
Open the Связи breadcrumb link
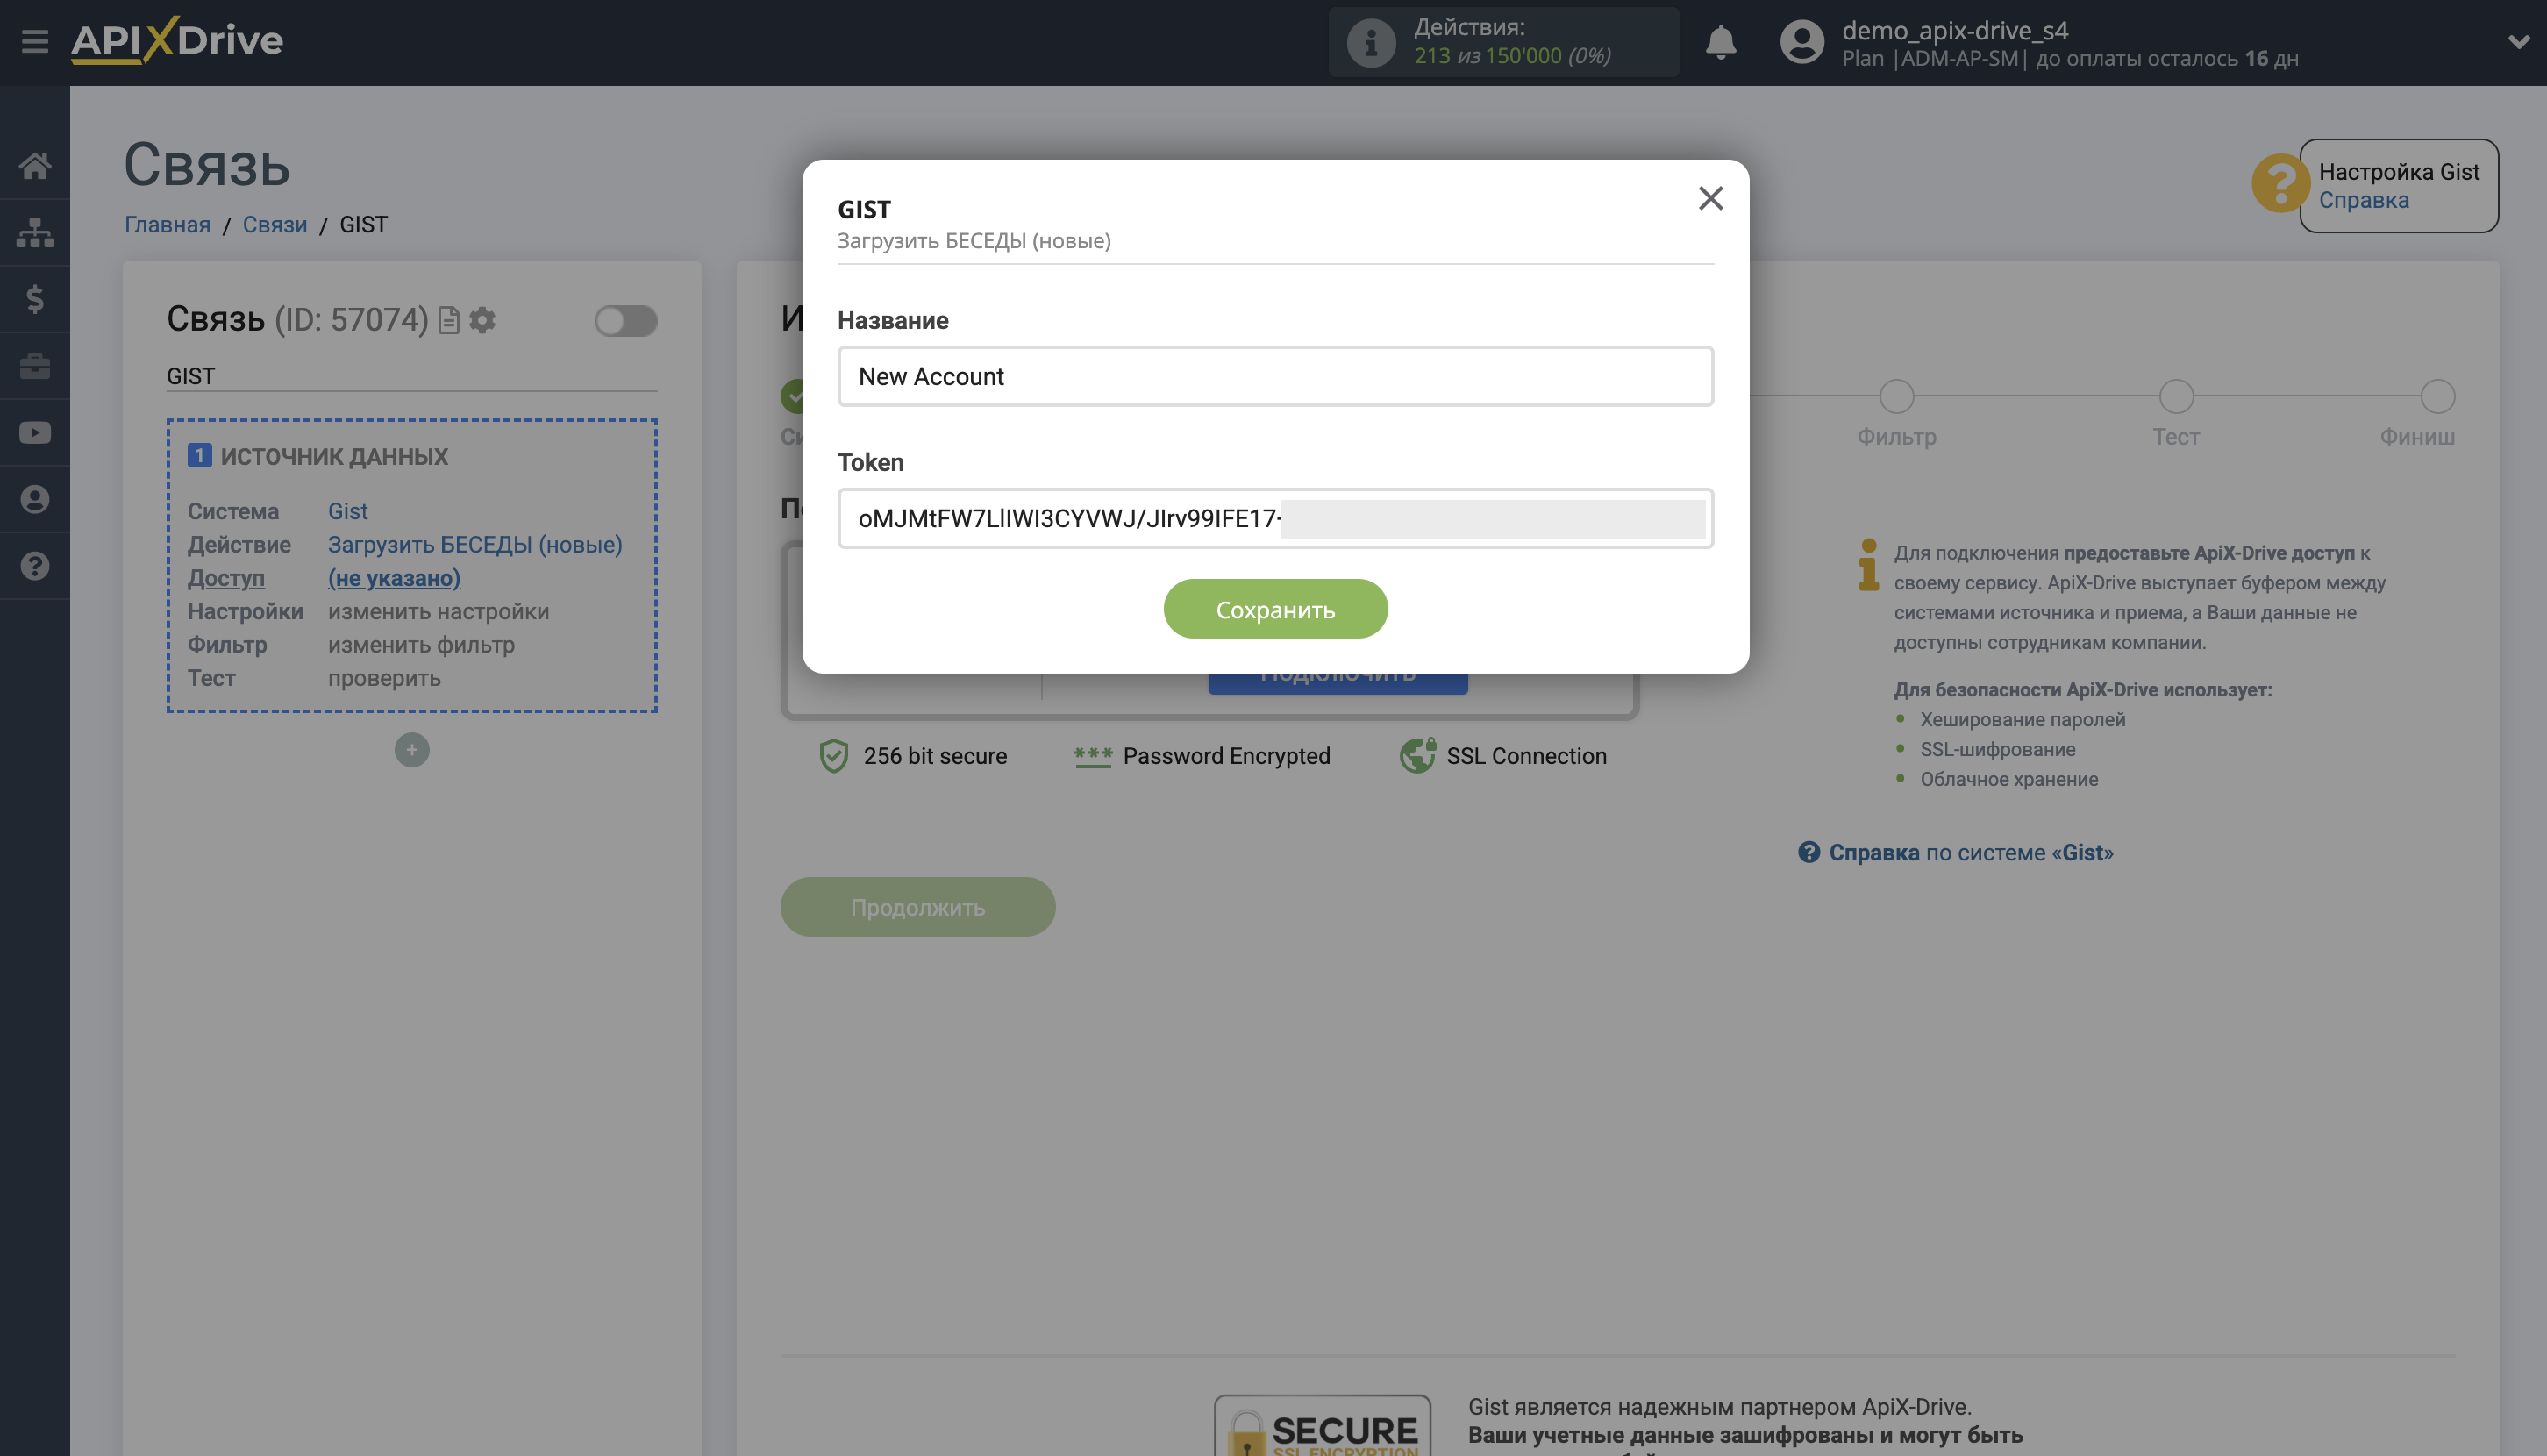(x=274, y=224)
